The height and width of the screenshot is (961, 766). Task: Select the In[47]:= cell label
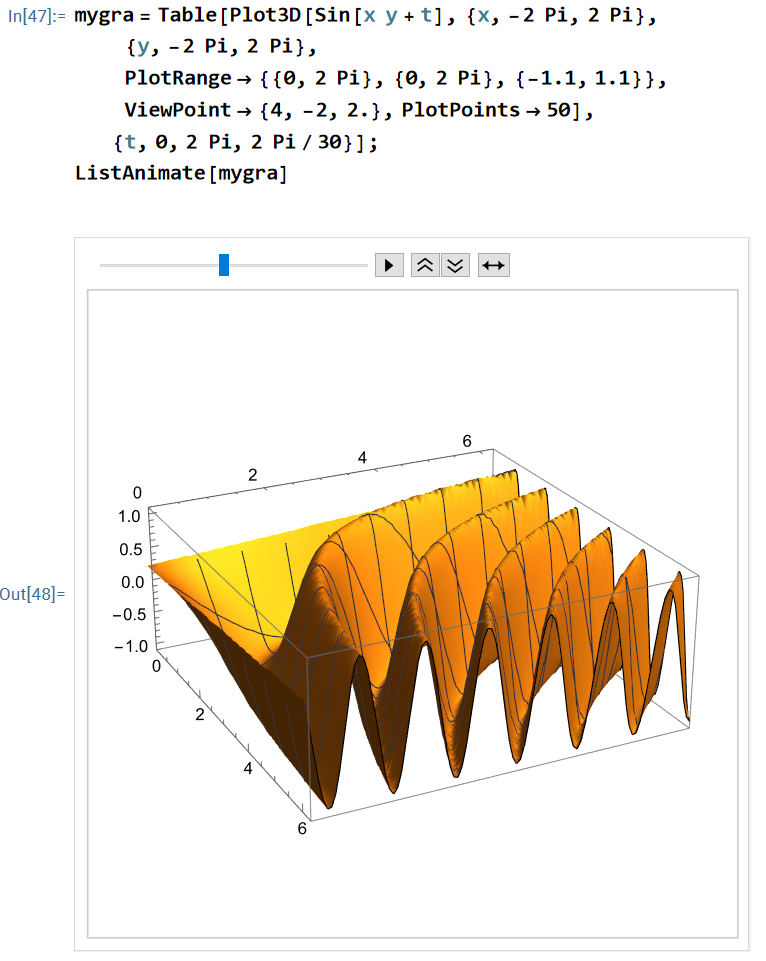tap(37, 16)
